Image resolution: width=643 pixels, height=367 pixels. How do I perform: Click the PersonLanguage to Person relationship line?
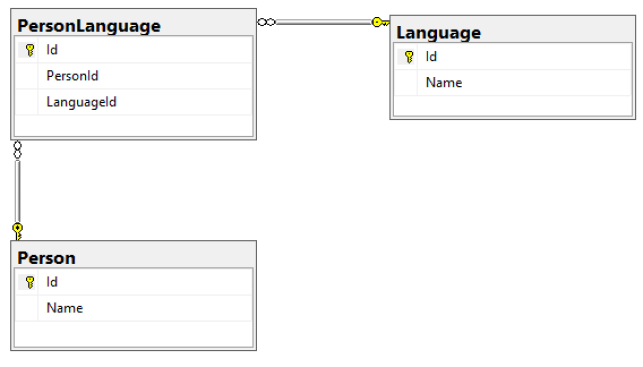coord(18,191)
